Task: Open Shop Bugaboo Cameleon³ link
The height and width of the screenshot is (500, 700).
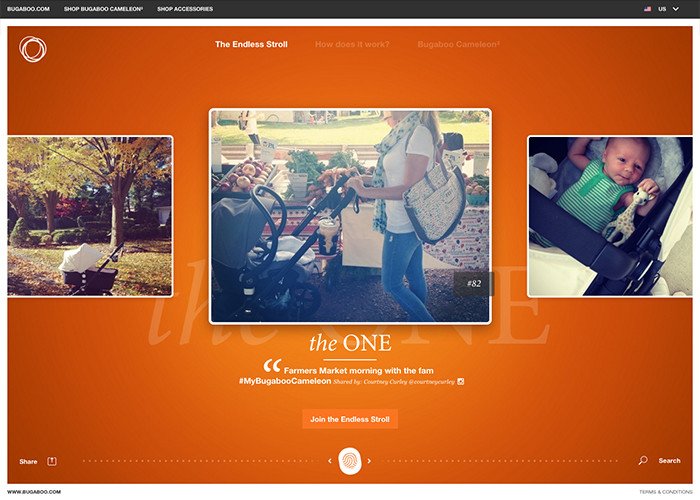Action: point(104,9)
